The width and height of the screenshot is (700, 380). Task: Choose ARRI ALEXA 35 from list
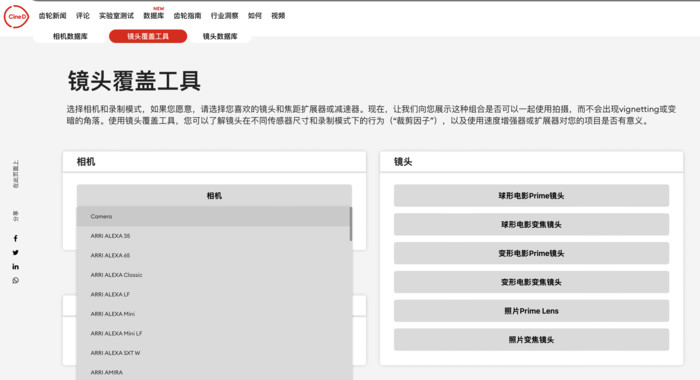(213, 236)
